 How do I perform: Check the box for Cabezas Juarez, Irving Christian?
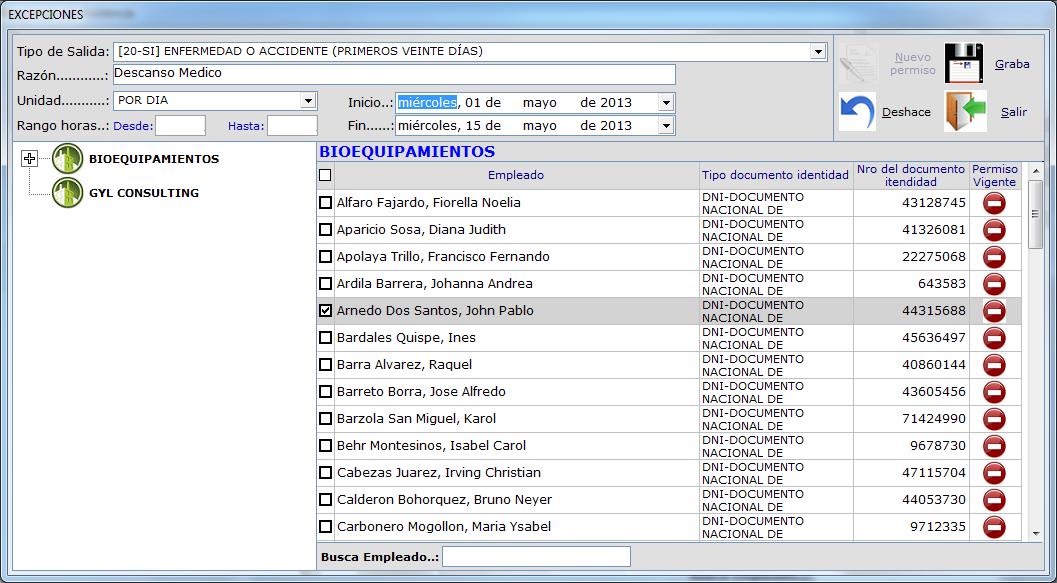tap(326, 472)
